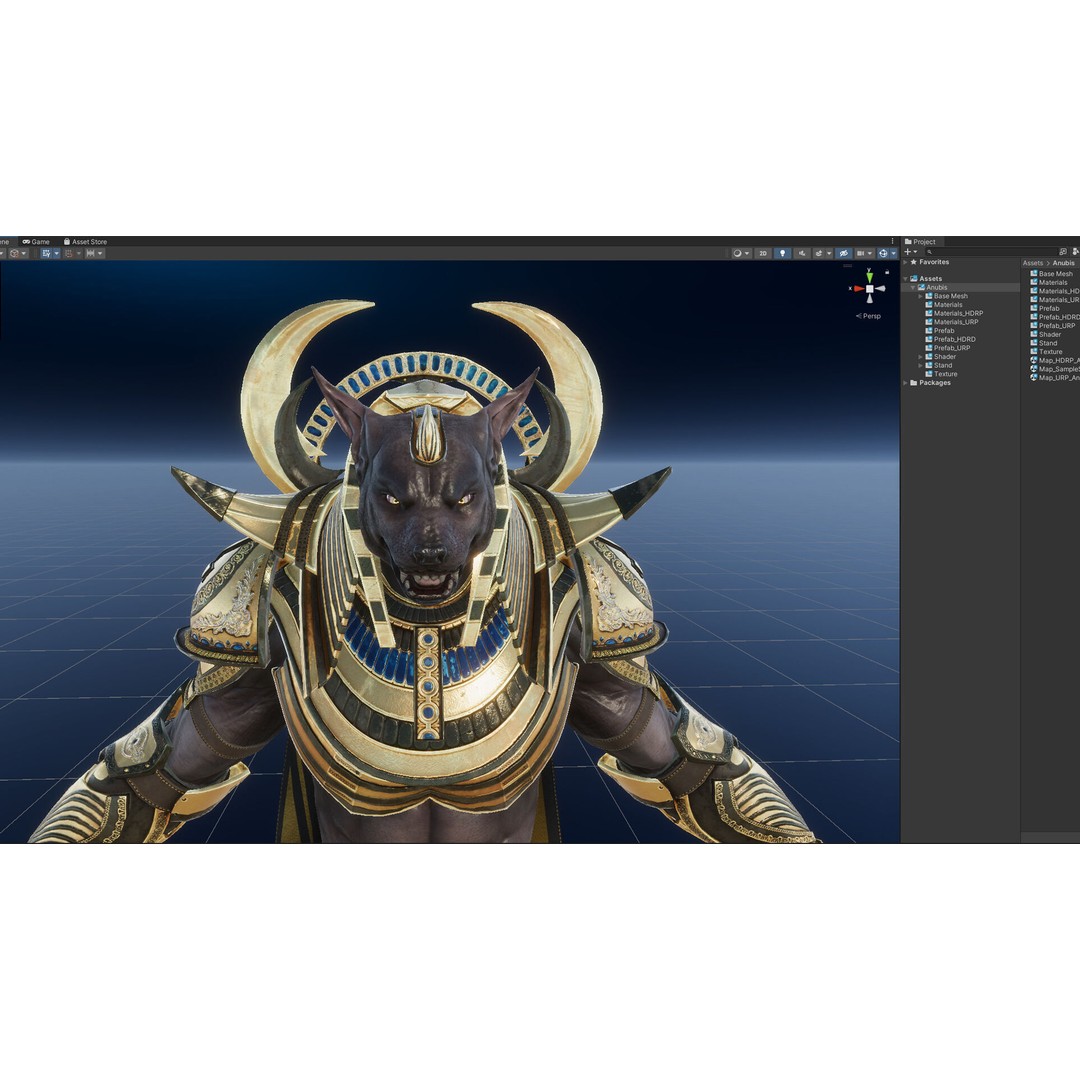The image size is (1080, 1080).
Task: Open the scene camera dropdown arrow
Action: [x=870, y=253]
